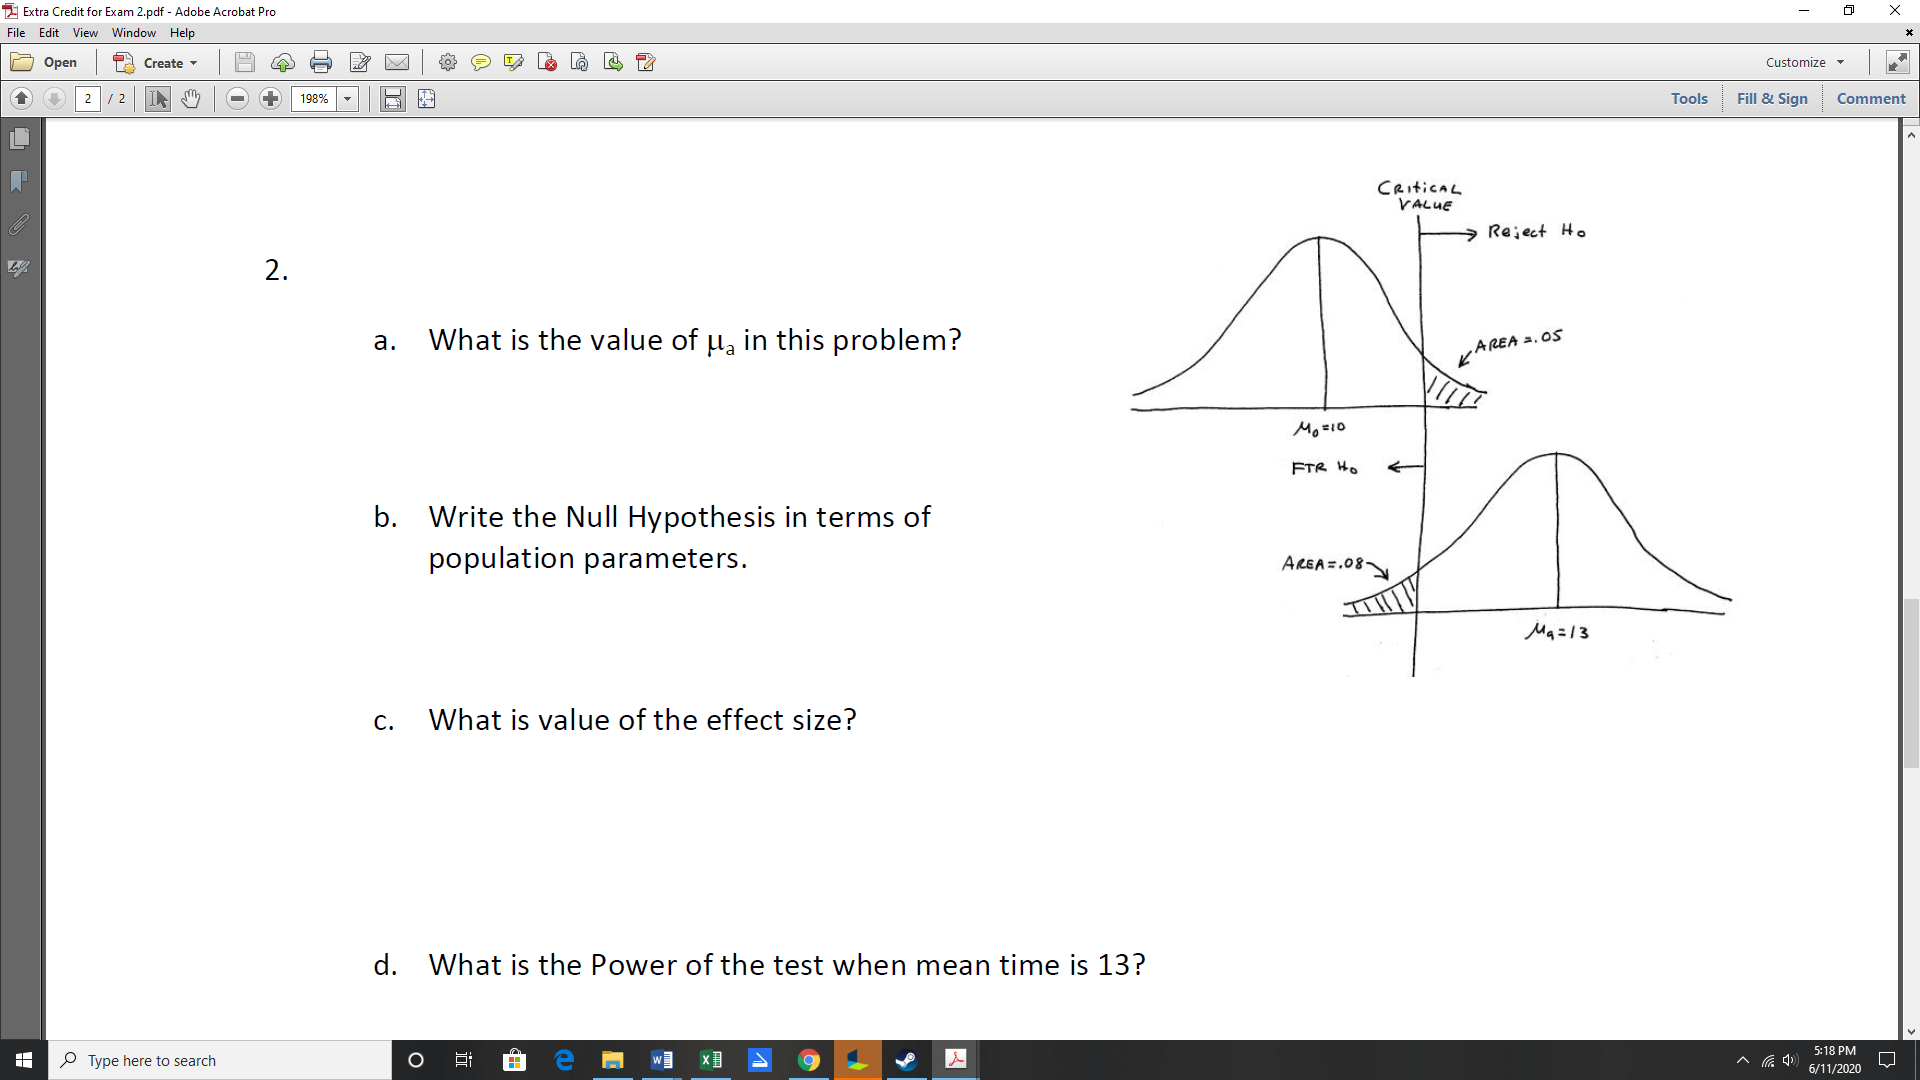Screen dimensions: 1920x1080
Task: Save the file with the disk icon
Action: (245, 62)
